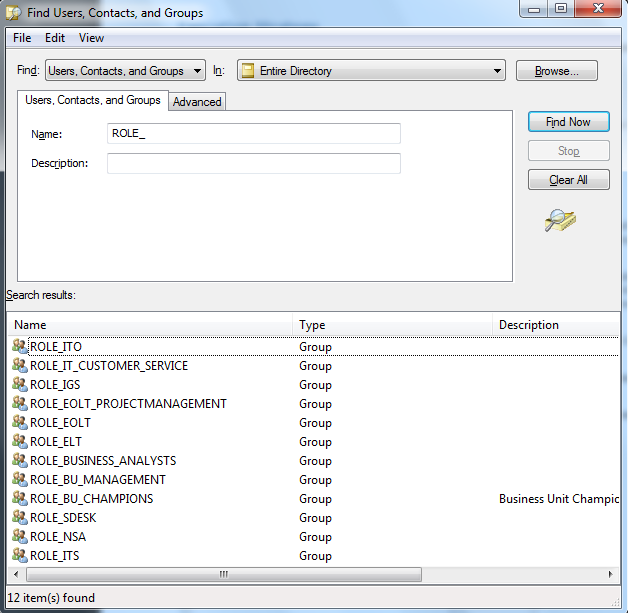The width and height of the screenshot is (628, 613).
Task: Select the ROLE_EOLT result name
Action: click(x=60, y=423)
